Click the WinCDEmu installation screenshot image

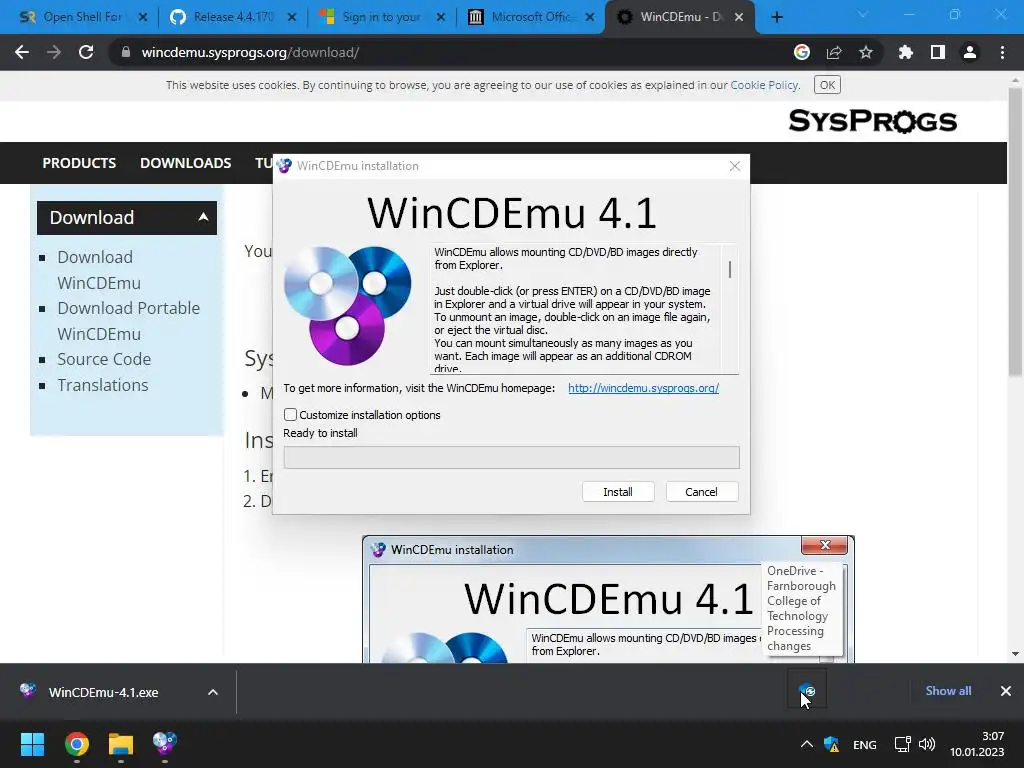click(608, 599)
